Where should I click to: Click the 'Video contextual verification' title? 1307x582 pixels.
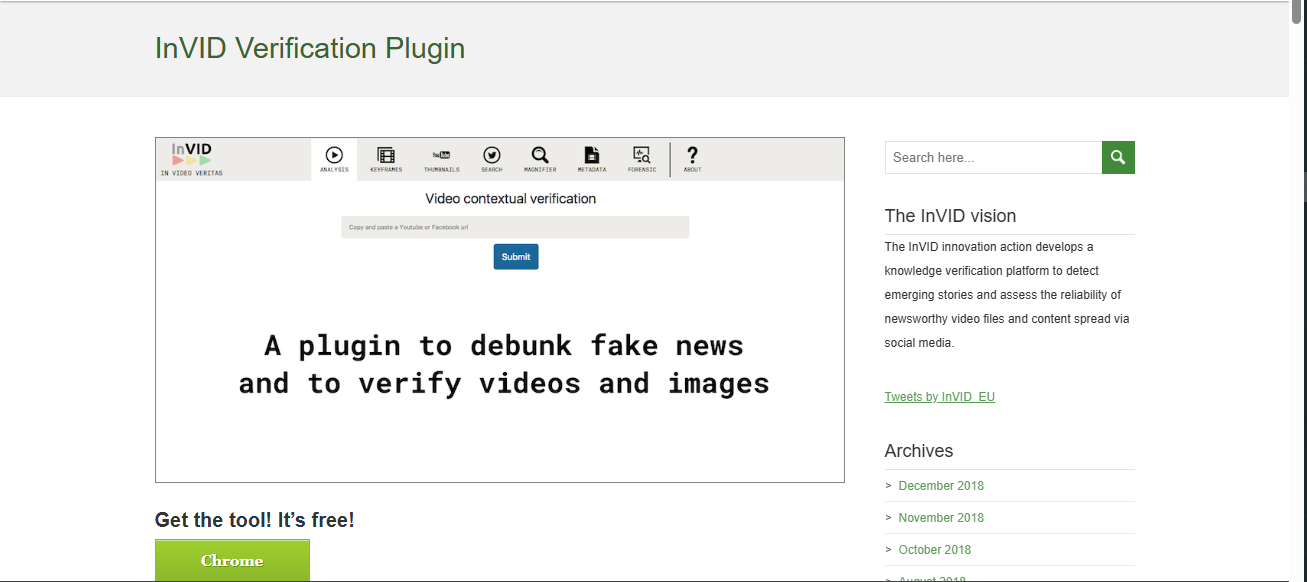(511, 199)
